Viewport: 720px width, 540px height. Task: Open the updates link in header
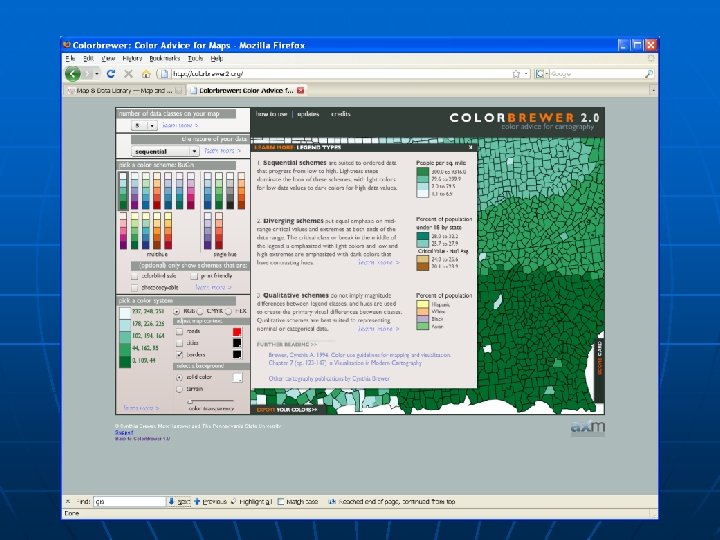pos(308,114)
